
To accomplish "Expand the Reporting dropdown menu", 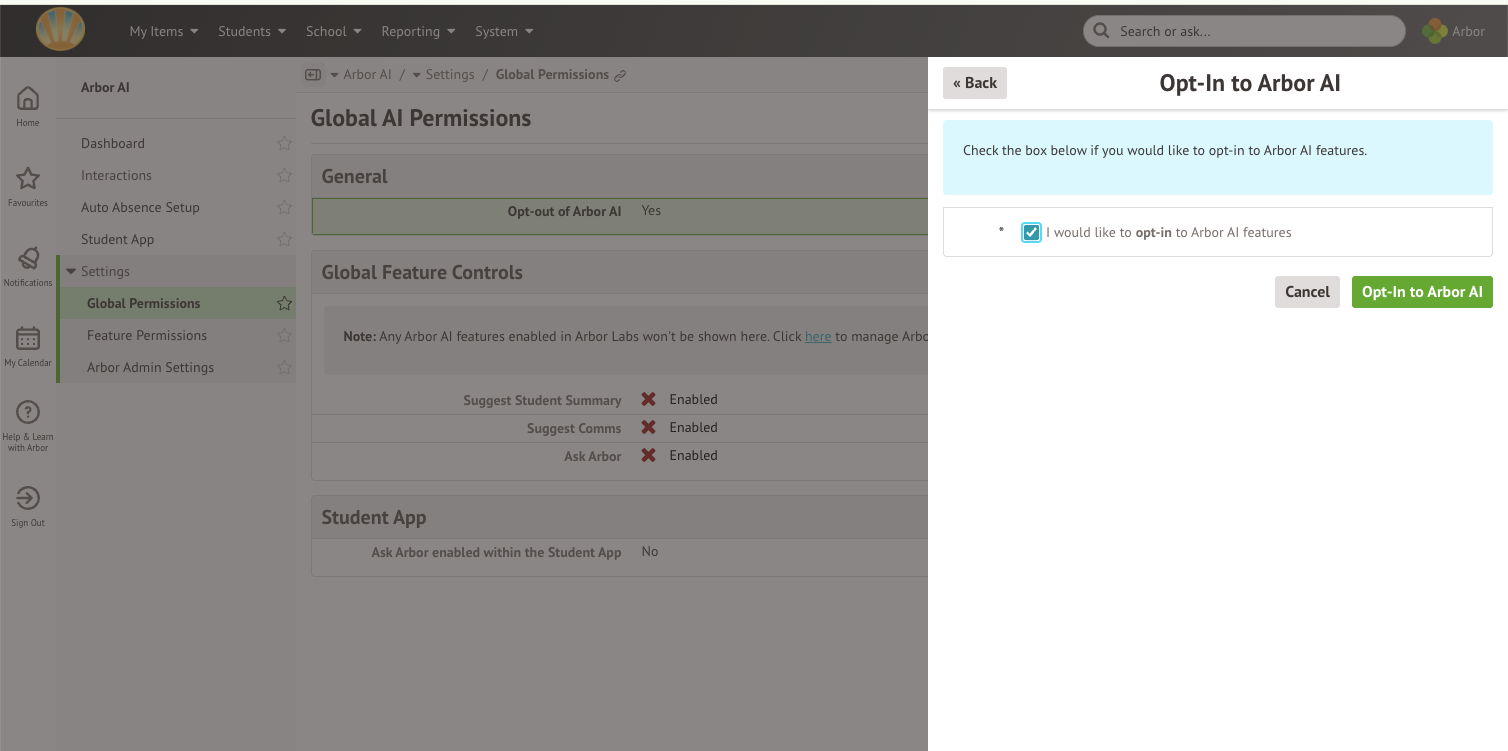I will [418, 31].
